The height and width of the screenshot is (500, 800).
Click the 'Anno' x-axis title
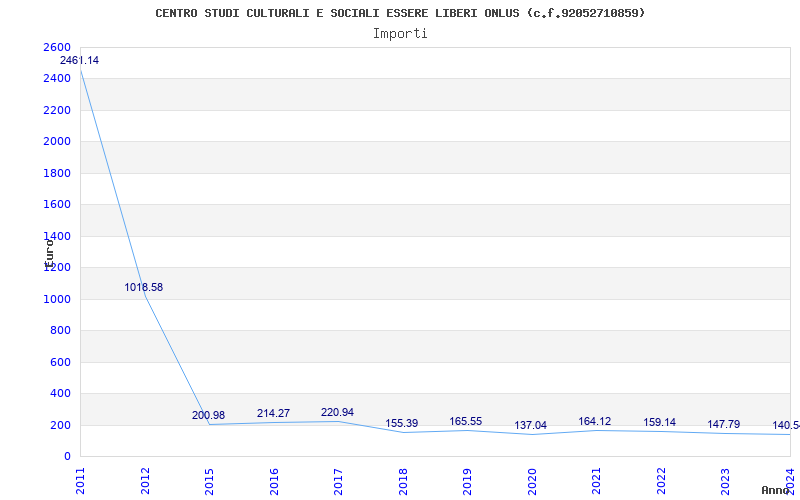coord(777,491)
